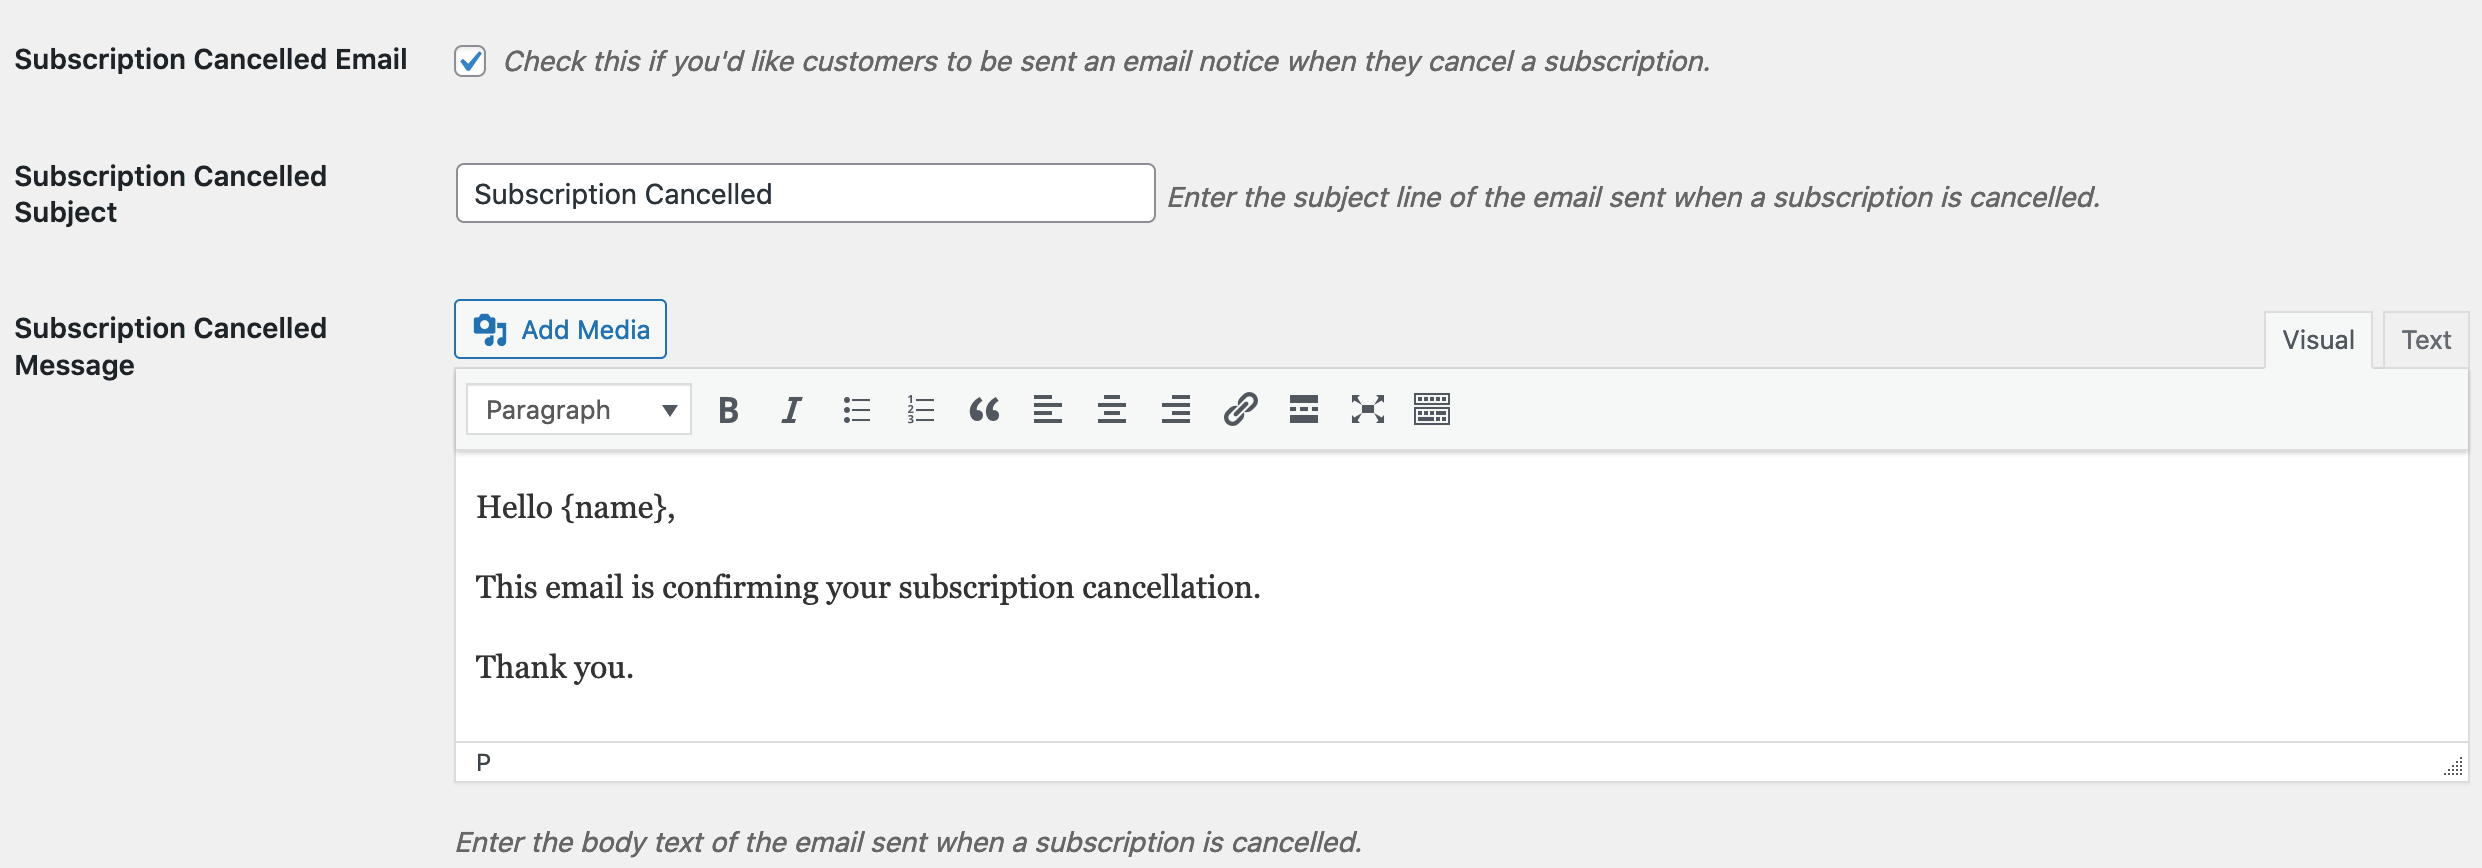Apply italic formatting
Image resolution: width=2482 pixels, height=868 pixels.
click(791, 410)
